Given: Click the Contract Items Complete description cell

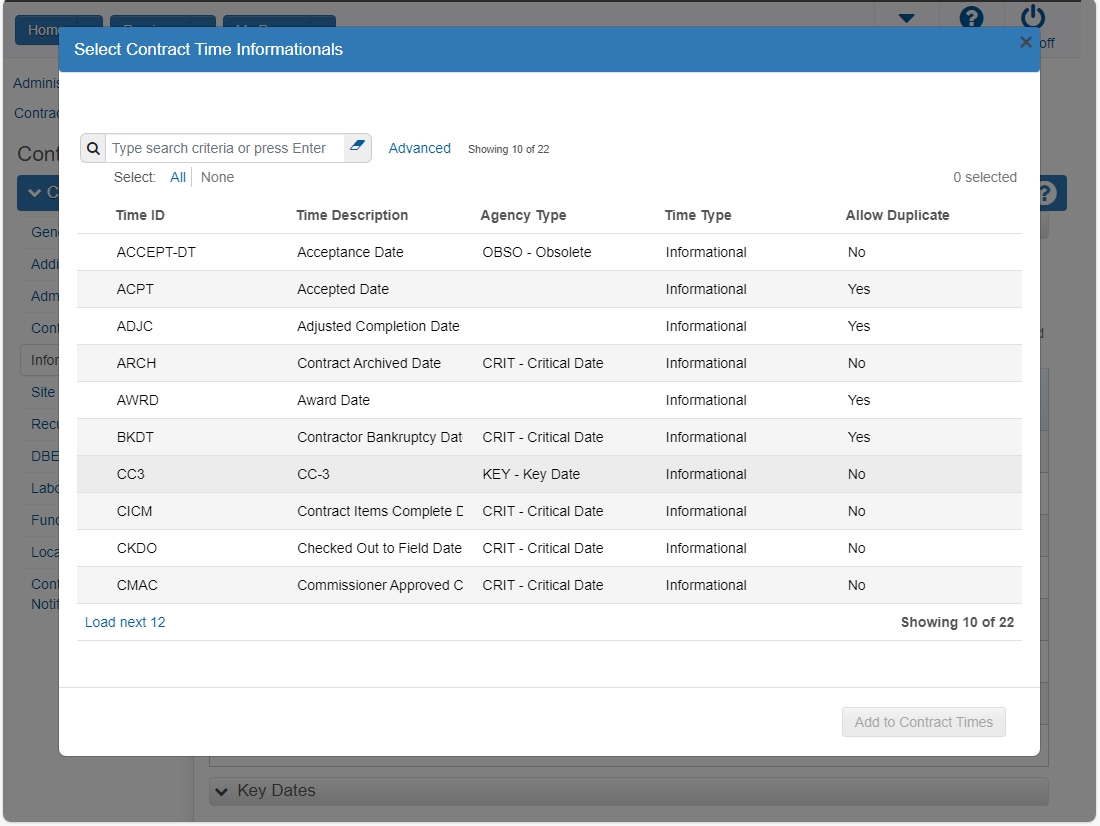Looking at the screenshot, I should 380,512.
